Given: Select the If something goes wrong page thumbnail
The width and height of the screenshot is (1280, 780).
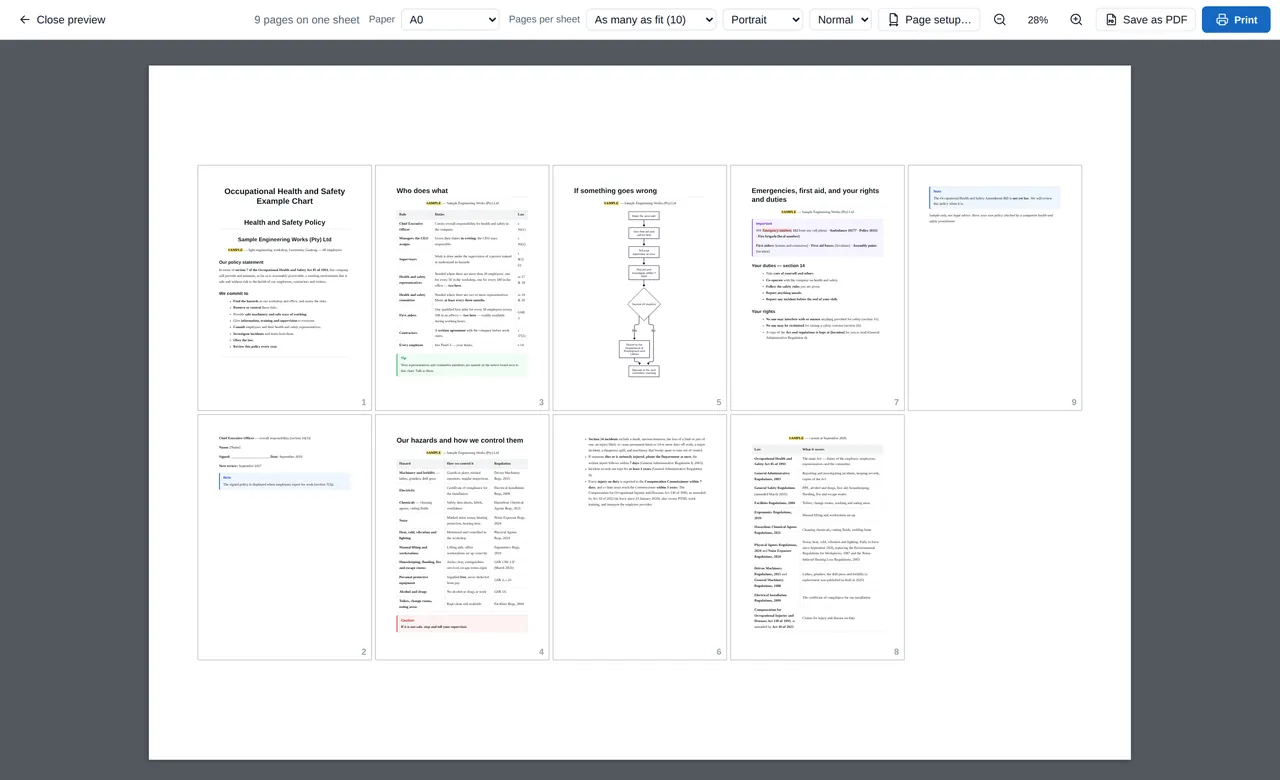Looking at the screenshot, I should point(640,288).
